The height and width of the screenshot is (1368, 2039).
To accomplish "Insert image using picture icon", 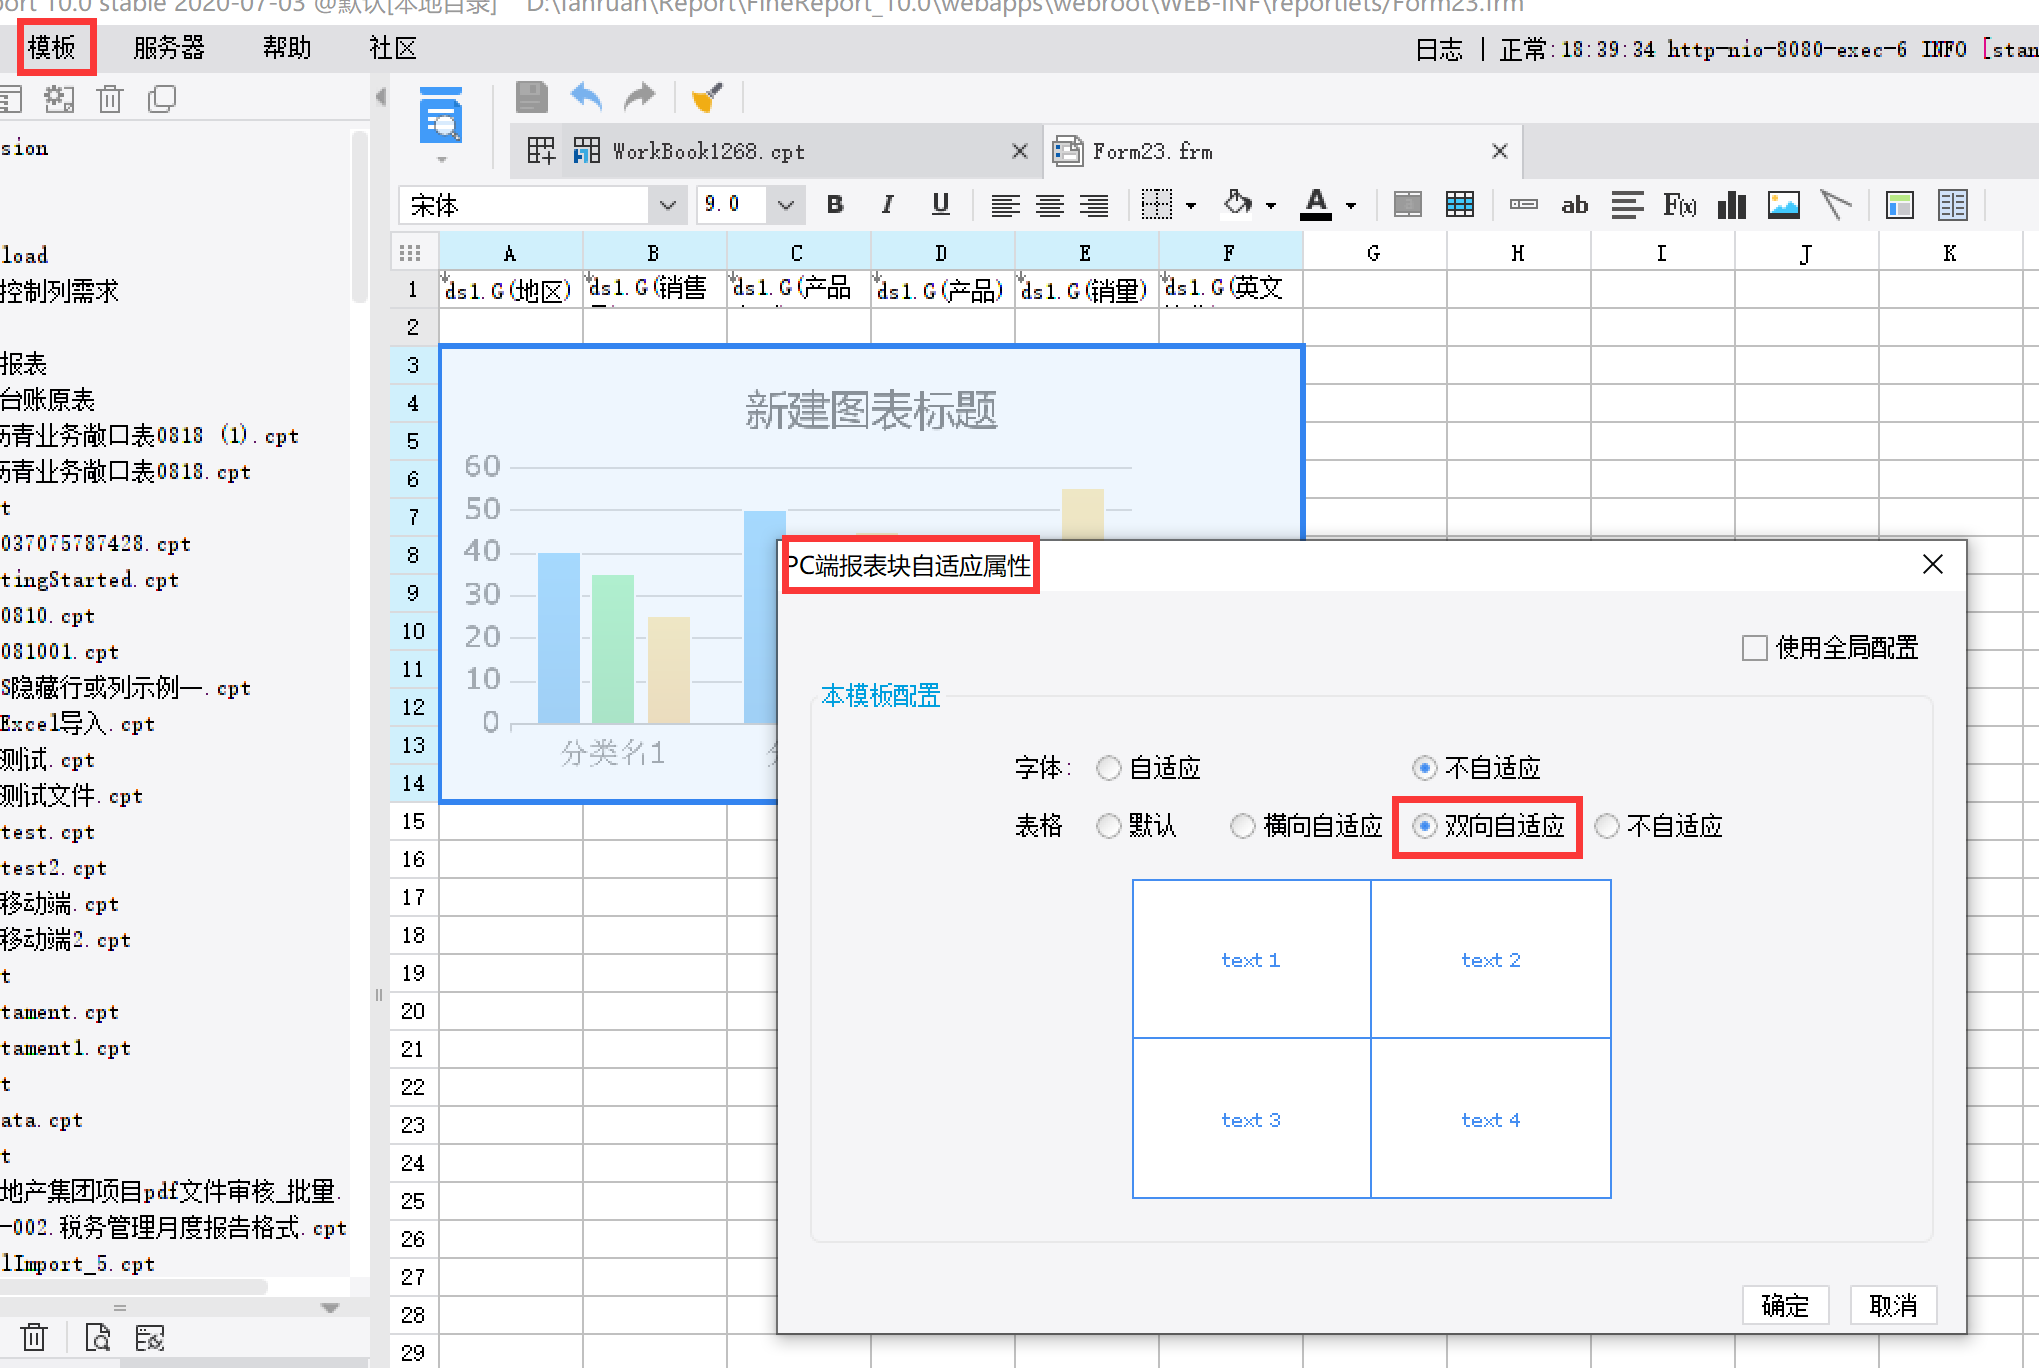I will pyautogui.click(x=1784, y=205).
